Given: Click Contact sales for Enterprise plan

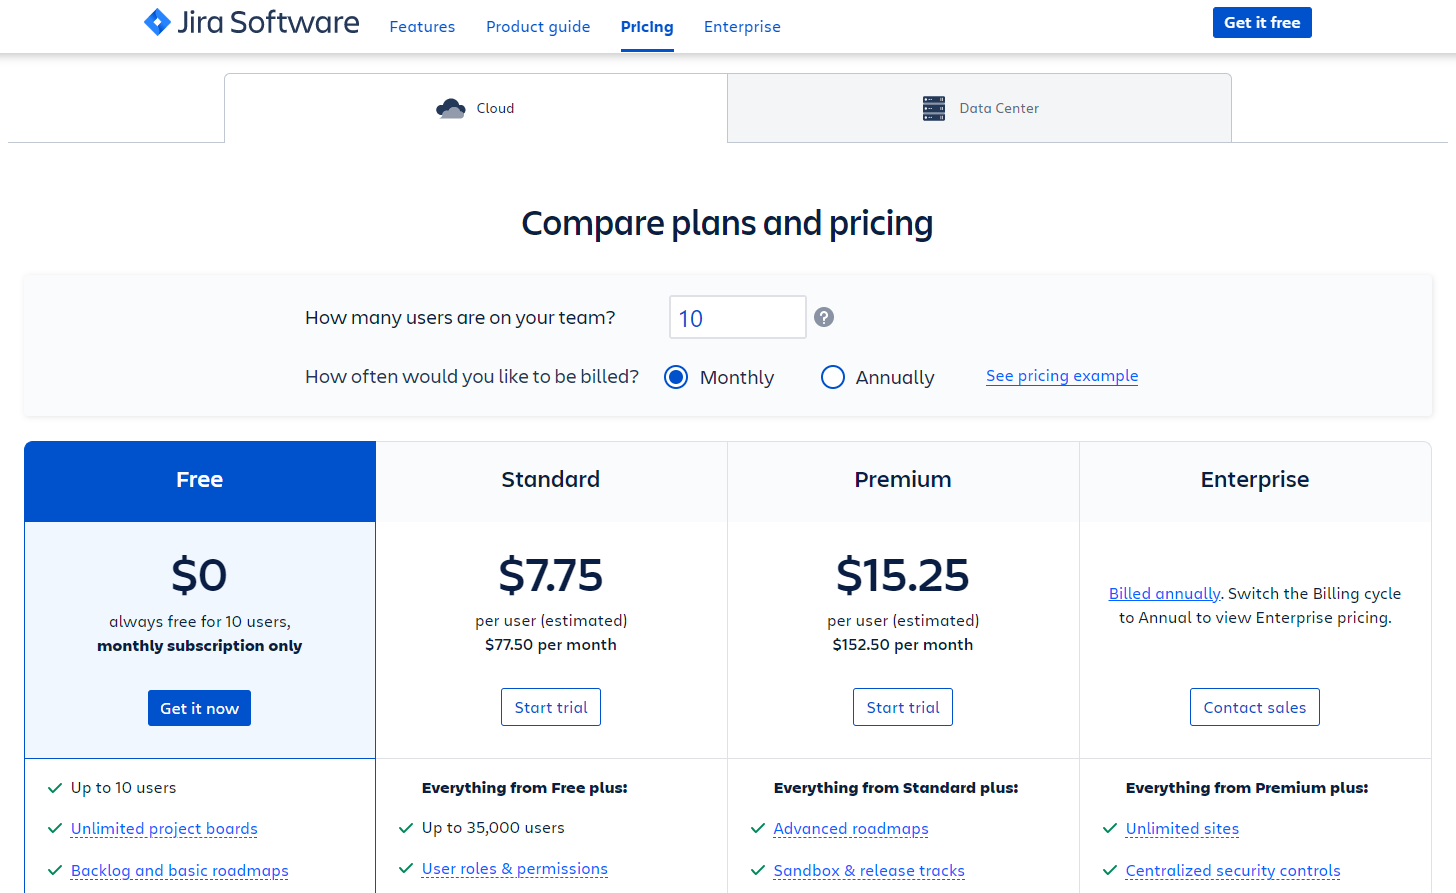Looking at the screenshot, I should (1255, 707).
